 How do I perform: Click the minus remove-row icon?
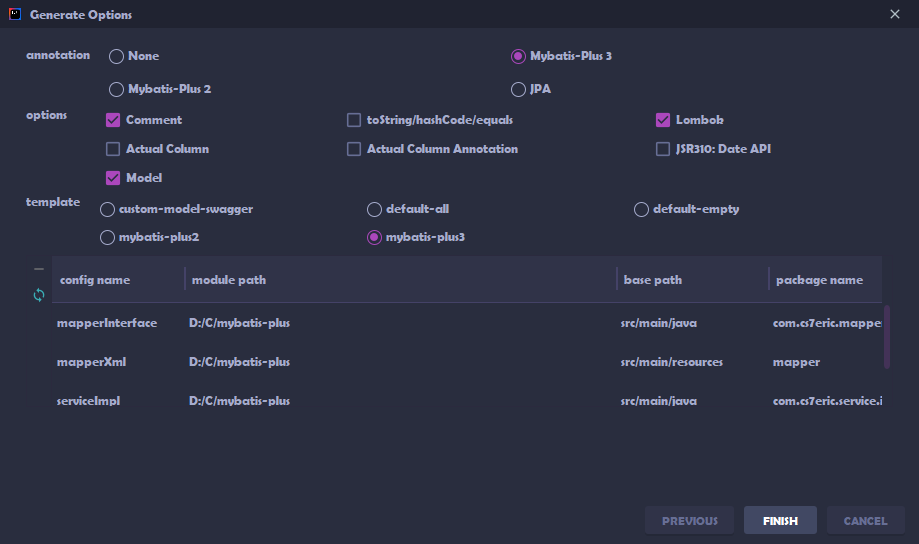pos(39,269)
